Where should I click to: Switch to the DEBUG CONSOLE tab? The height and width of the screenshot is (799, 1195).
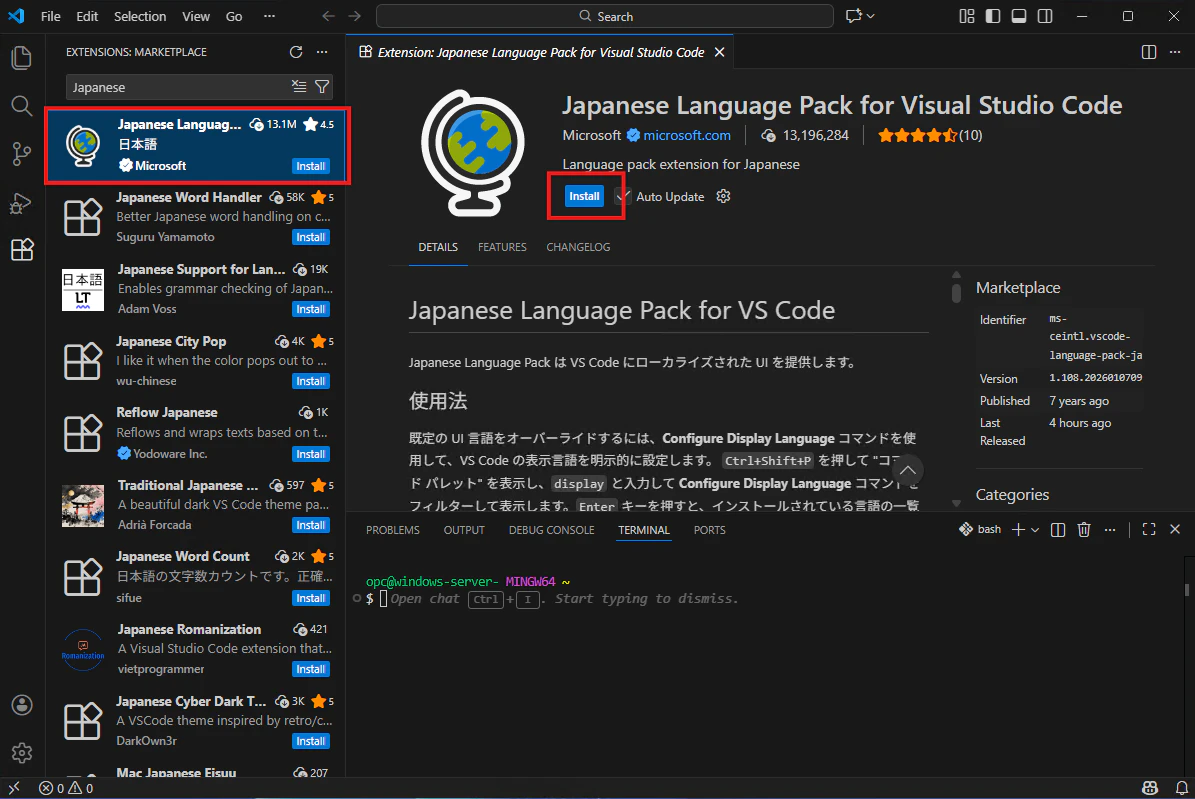tap(552, 530)
